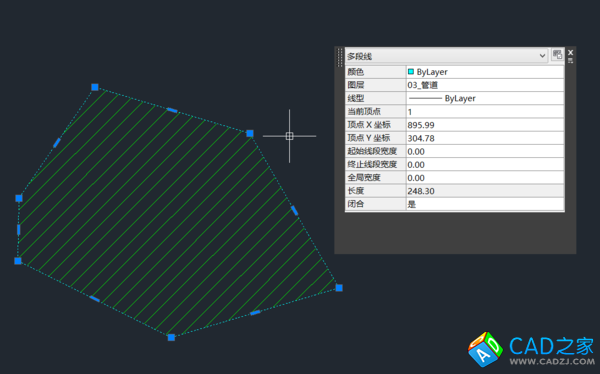Screen dimensions: 600x374
Task: Select the rightmost vertex grip of the polyline
Action: click(x=339, y=287)
